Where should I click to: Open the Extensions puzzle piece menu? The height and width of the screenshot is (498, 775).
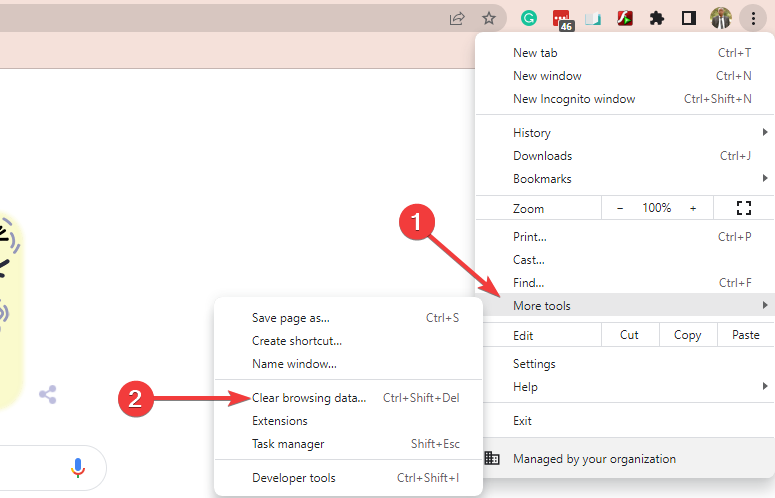click(x=656, y=19)
